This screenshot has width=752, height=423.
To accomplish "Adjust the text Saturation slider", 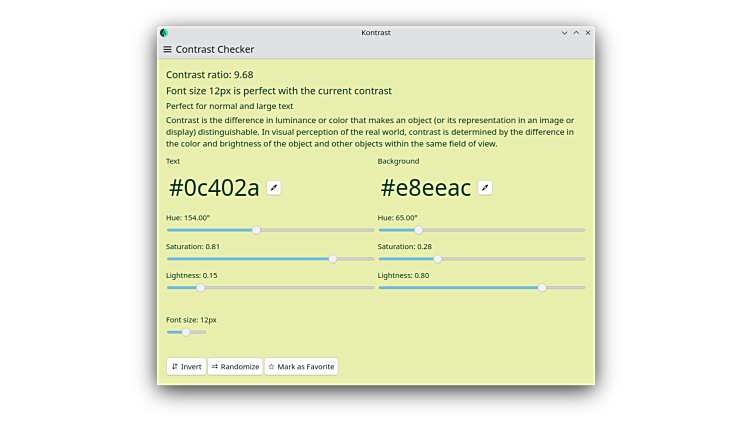I will 333,259.
